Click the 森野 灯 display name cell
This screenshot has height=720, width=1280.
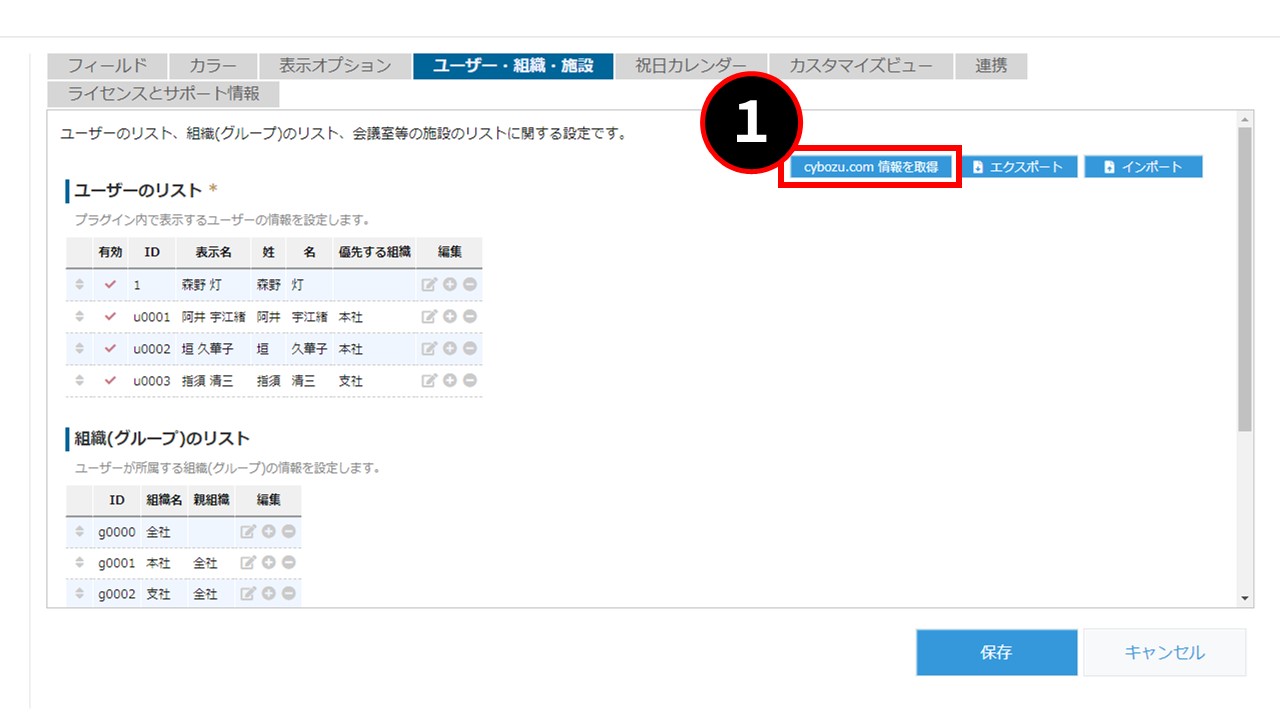coord(213,285)
